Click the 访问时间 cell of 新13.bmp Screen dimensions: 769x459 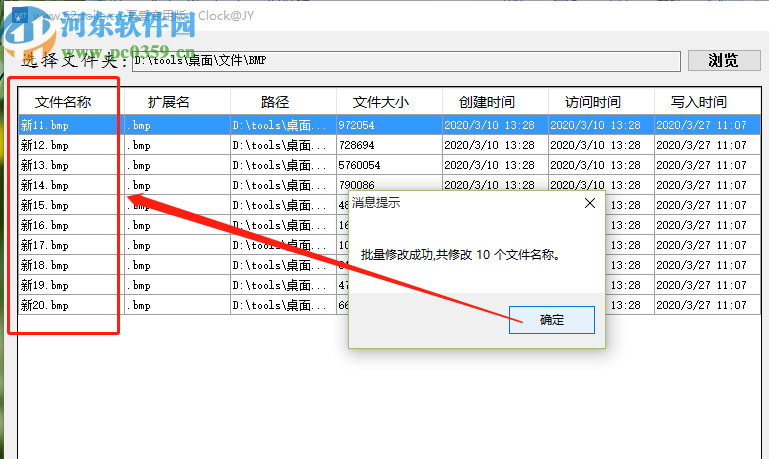(x=601, y=165)
